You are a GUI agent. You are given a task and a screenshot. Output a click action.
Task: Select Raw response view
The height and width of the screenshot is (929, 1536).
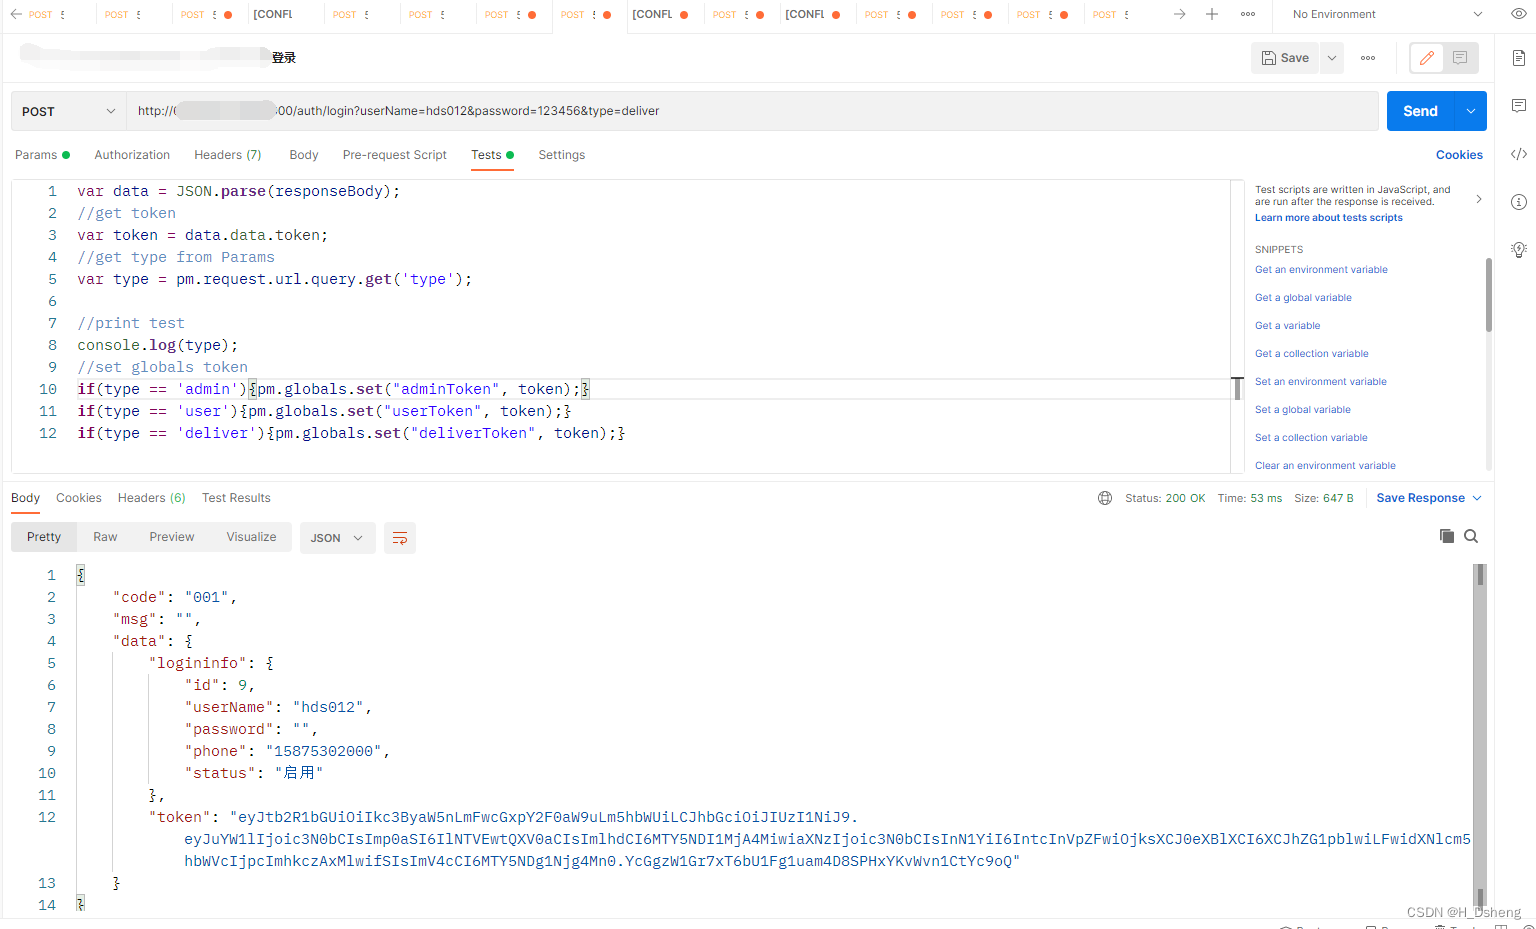(105, 537)
